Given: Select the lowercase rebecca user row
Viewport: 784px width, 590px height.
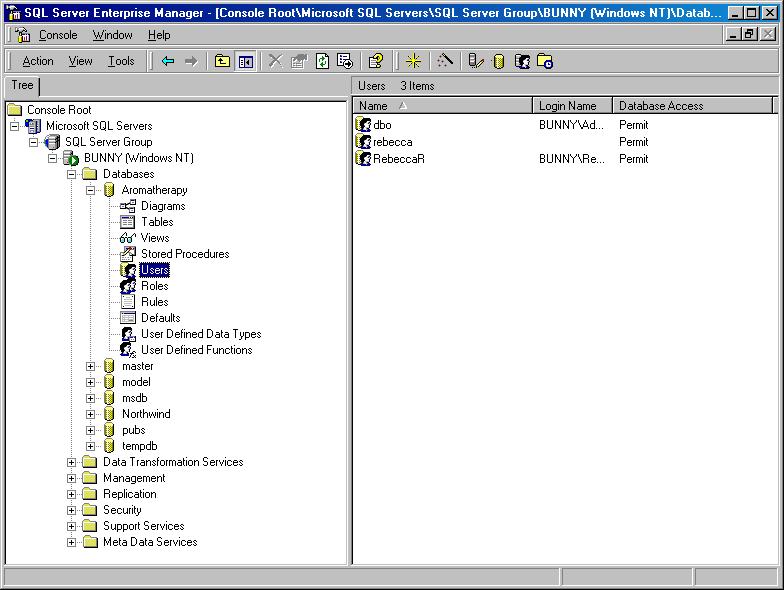Looking at the screenshot, I should 565,142.
